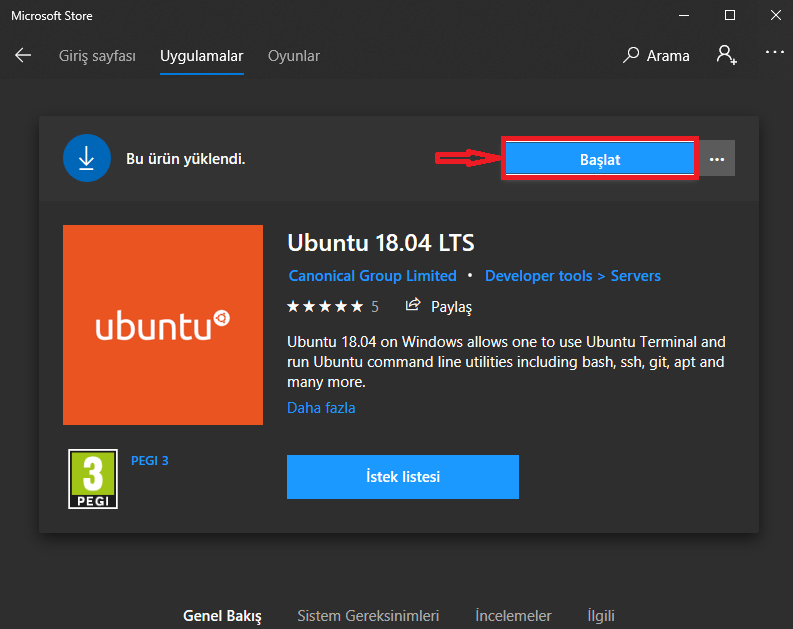This screenshot has width=793, height=629.
Task: Click the Paylaş share icon
Action: tap(413, 306)
